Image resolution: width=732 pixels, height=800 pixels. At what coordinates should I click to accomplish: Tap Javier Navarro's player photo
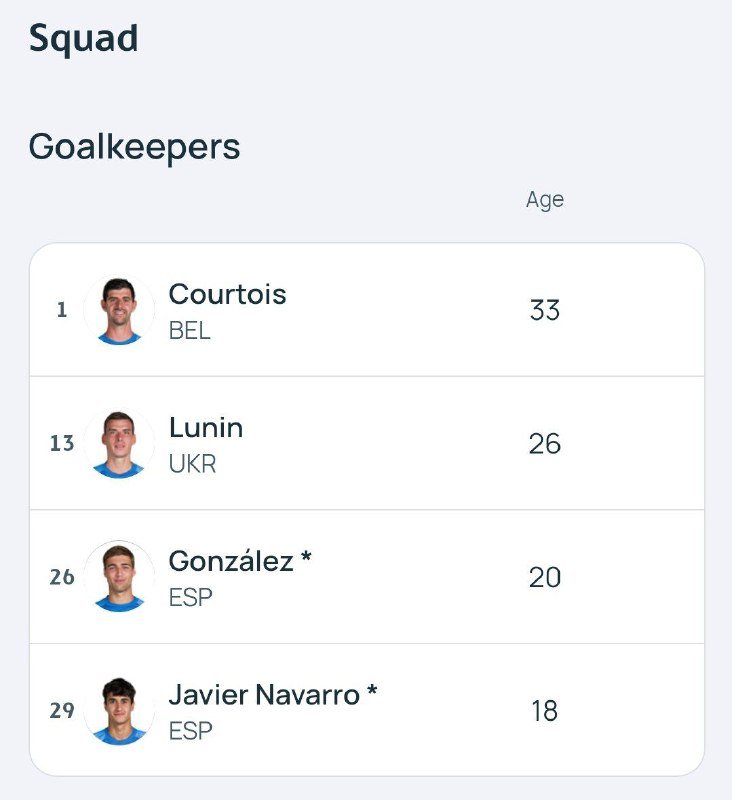click(x=120, y=711)
